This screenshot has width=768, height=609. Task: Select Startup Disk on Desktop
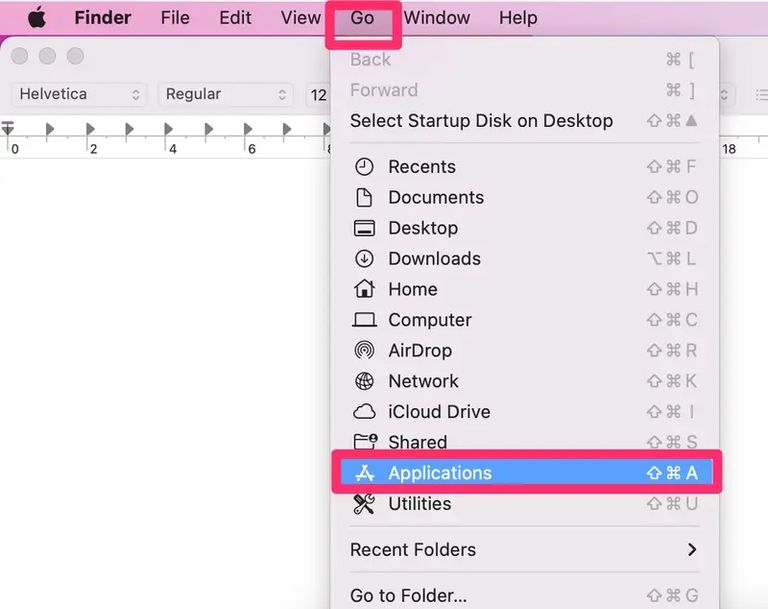481,121
